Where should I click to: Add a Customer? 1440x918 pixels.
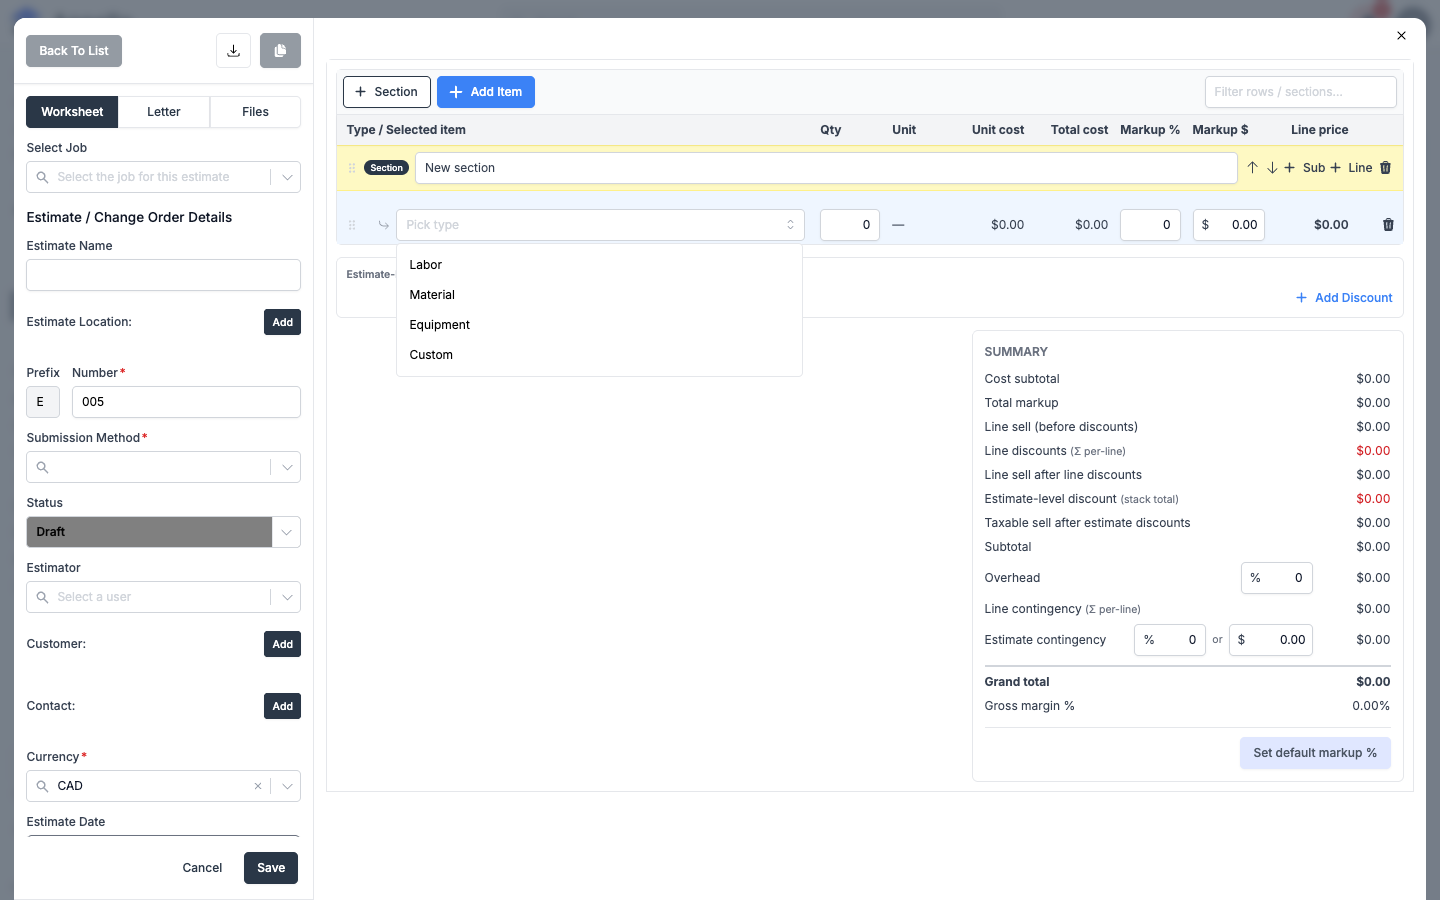pos(283,644)
